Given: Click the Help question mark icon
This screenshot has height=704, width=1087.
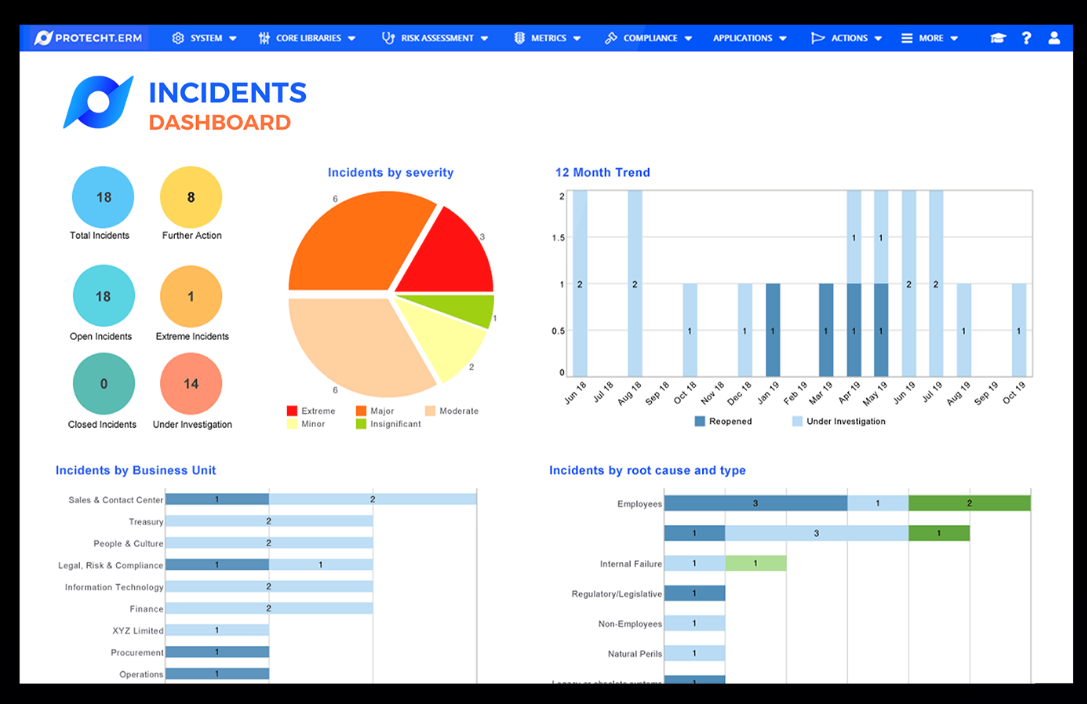Looking at the screenshot, I should click(1026, 38).
